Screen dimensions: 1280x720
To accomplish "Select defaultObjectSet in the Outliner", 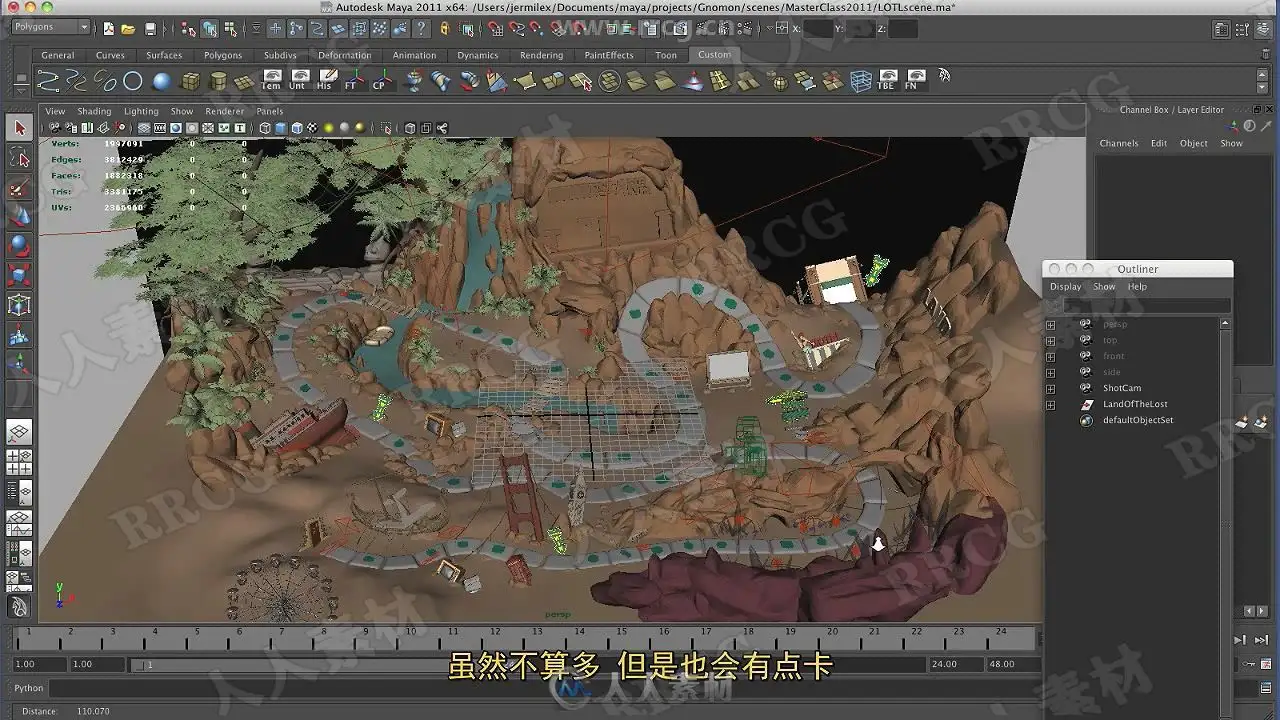I will coord(1137,420).
